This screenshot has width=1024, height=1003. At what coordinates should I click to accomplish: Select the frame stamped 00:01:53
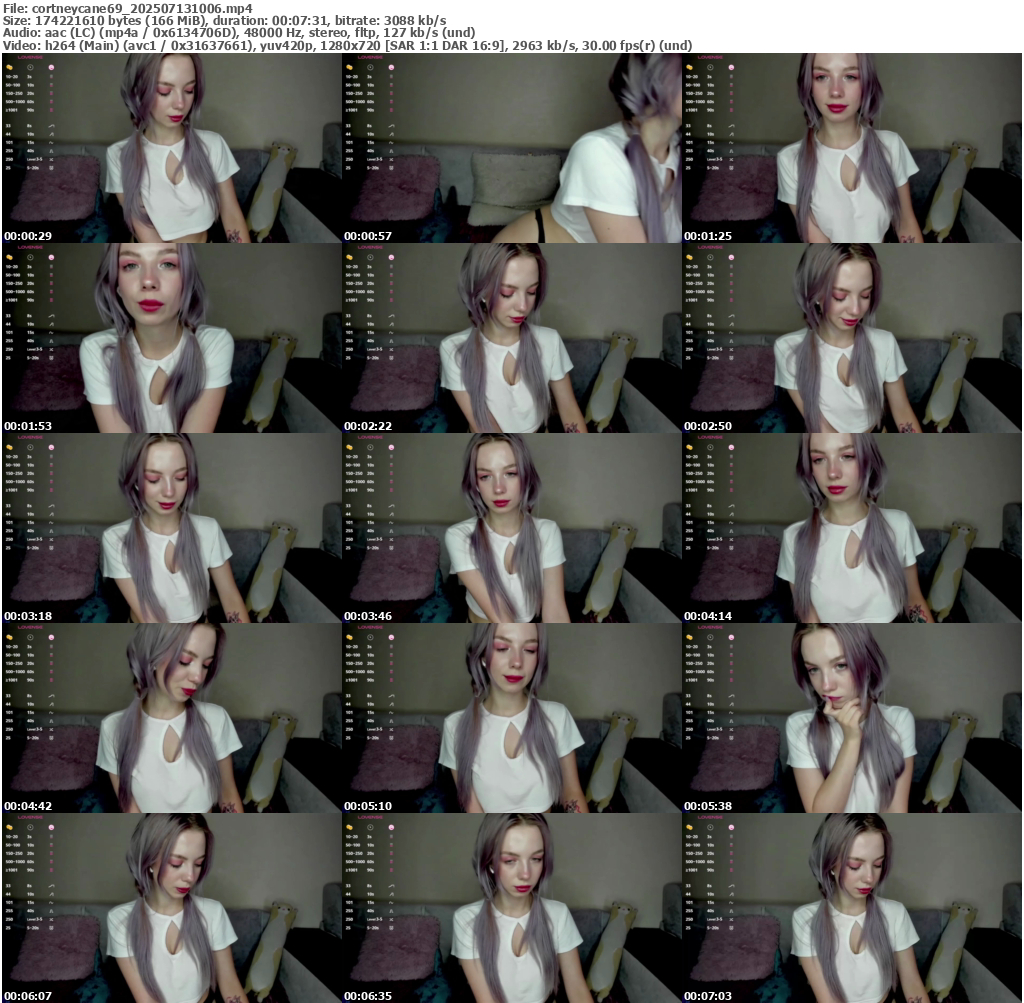[x=171, y=338]
